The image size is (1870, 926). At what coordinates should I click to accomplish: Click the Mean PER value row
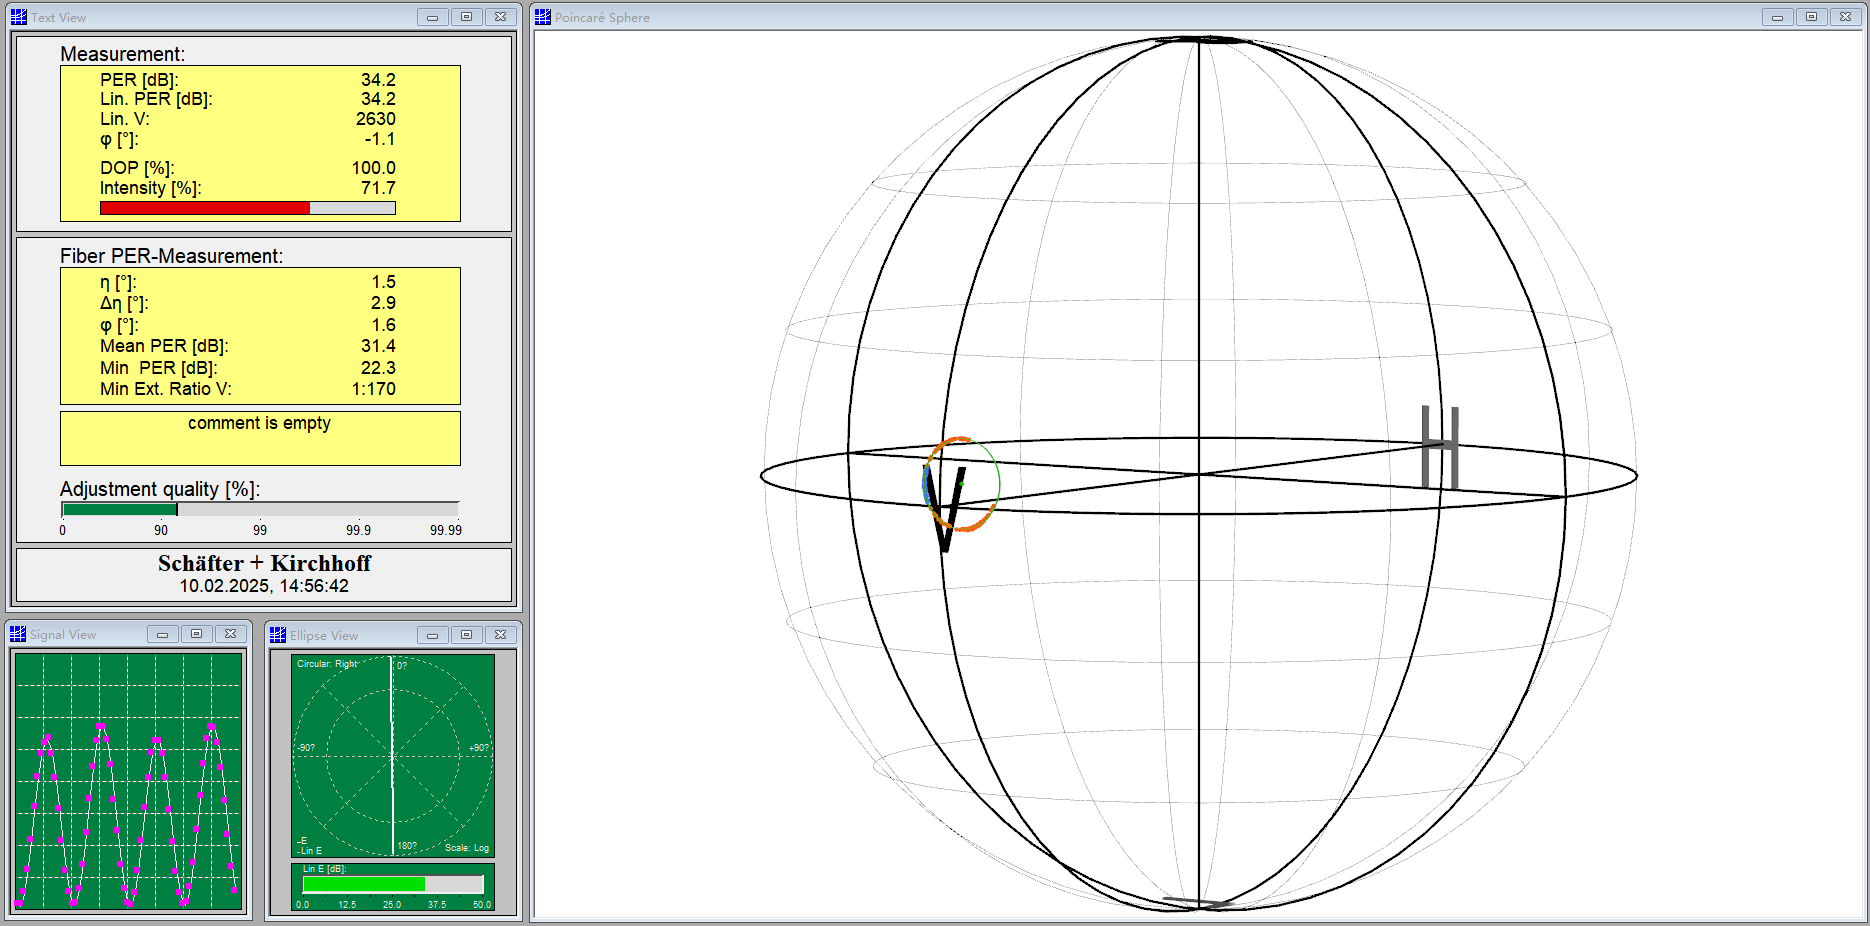coord(248,346)
